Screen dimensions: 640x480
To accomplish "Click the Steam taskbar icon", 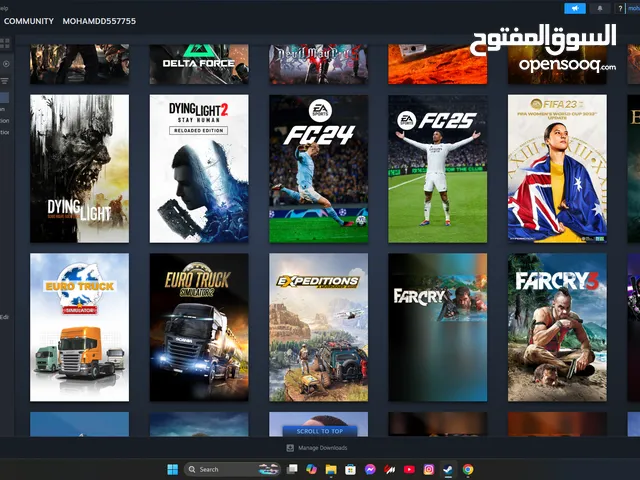I will (x=448, y=469).
